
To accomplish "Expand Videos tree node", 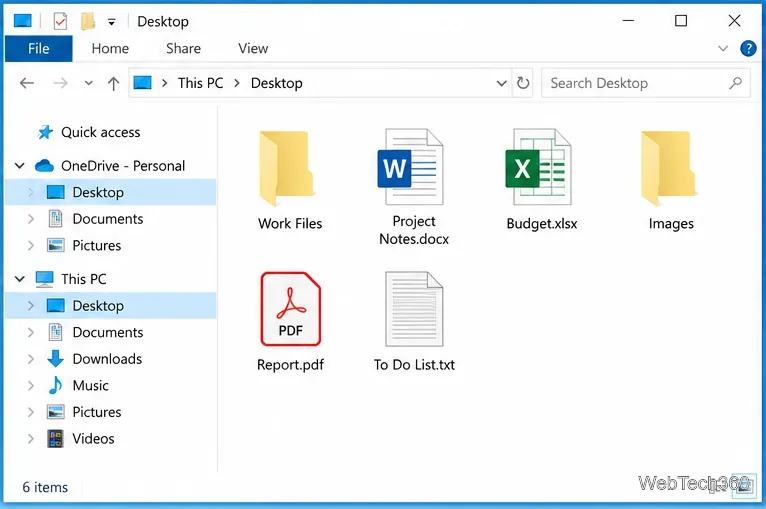I will click(31, 438).
